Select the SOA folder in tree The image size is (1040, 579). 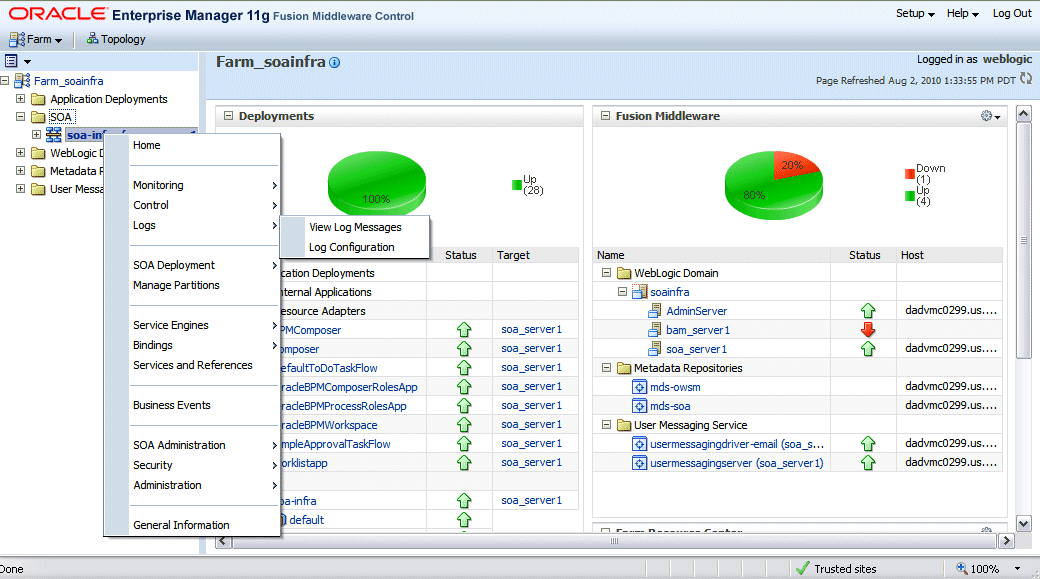(61, 117)
